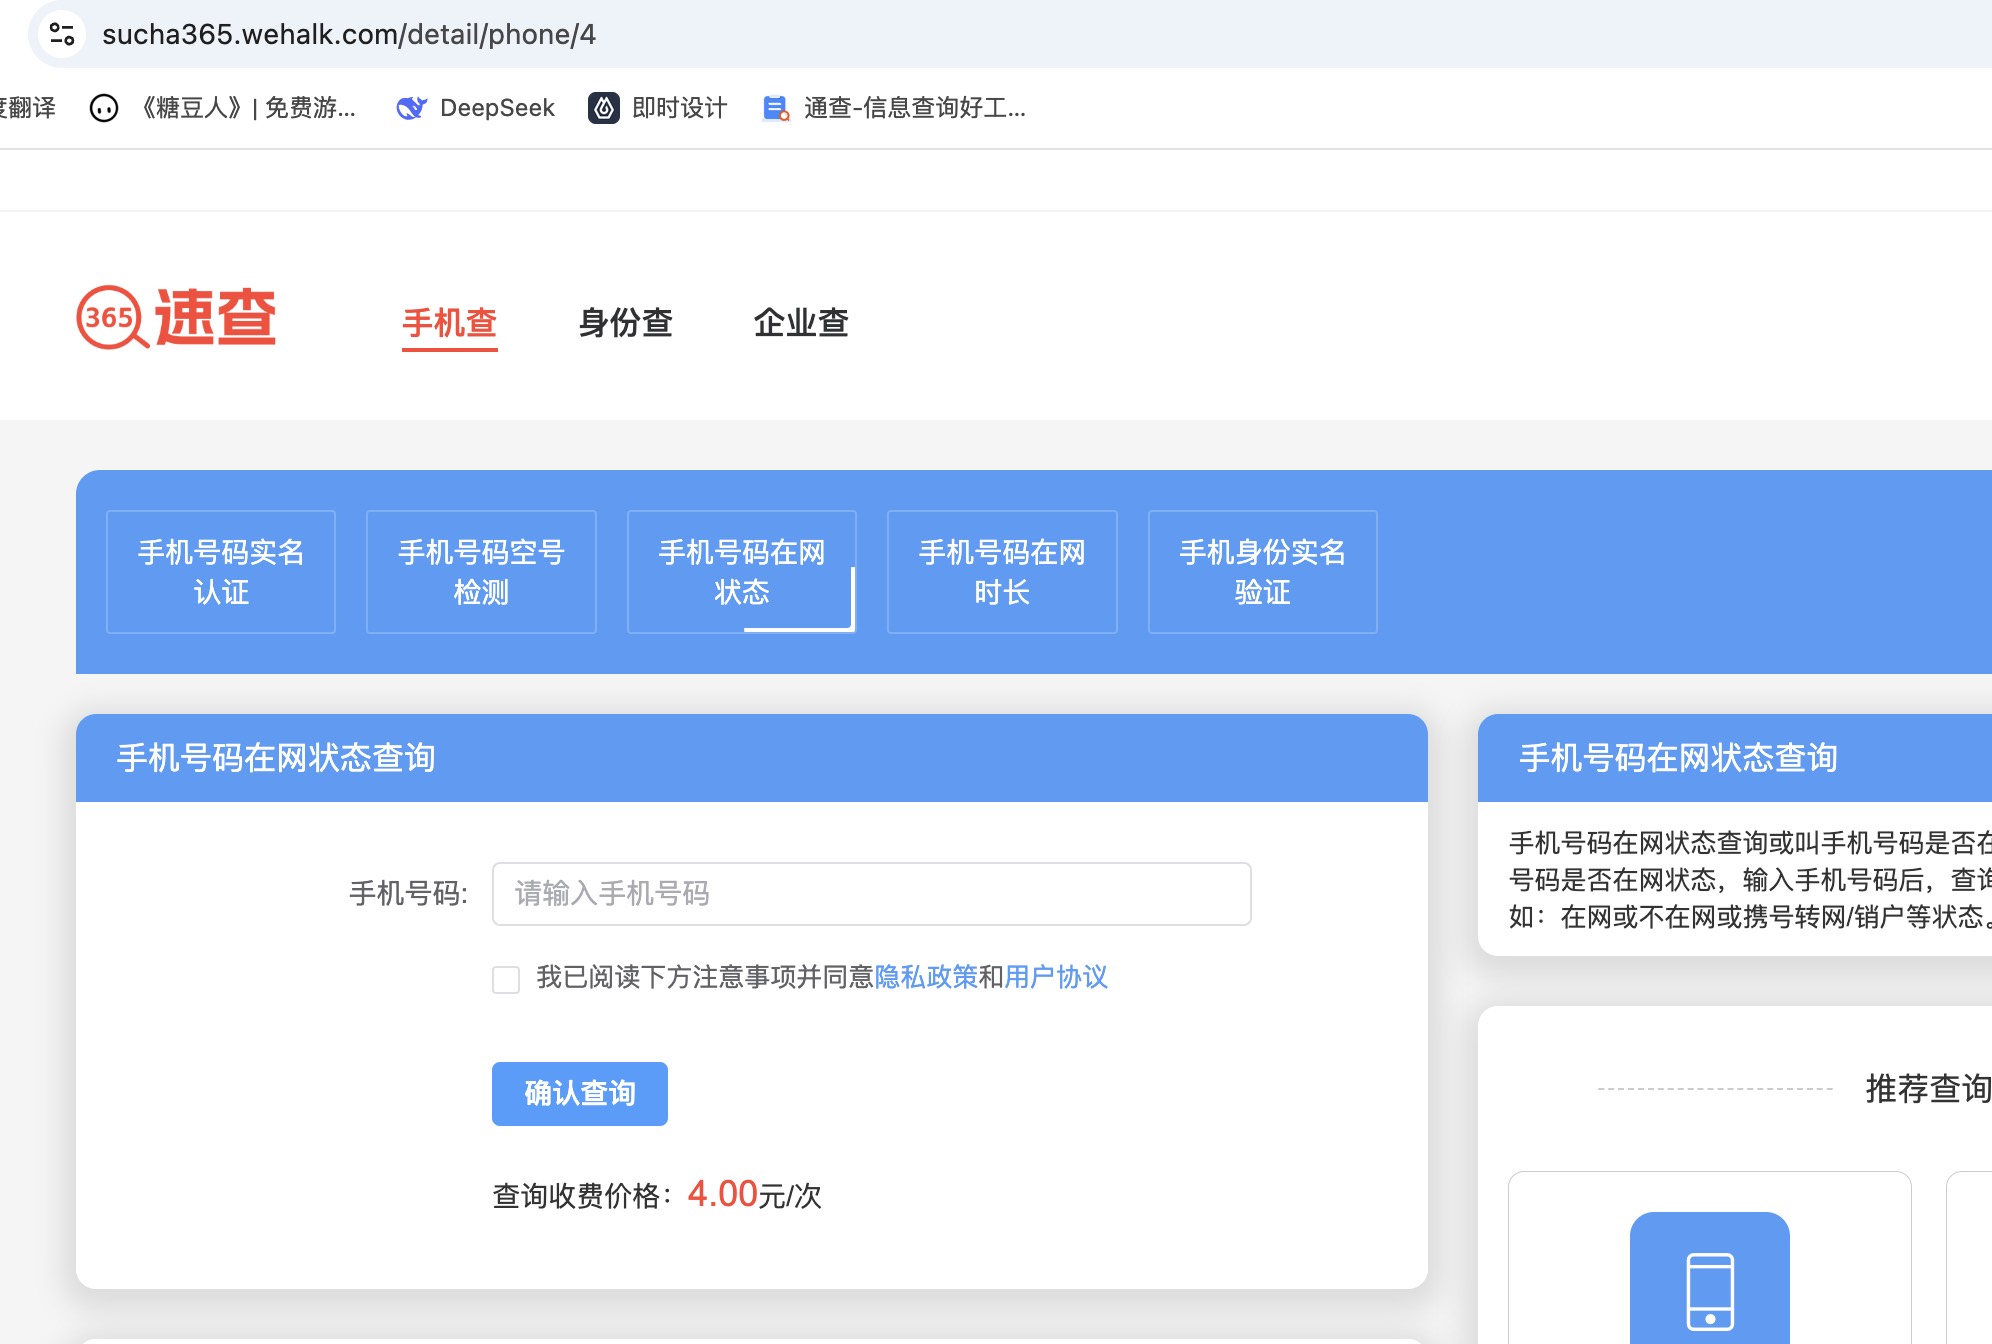The image size is (1992, 1344).
Task: Select 手机号码在网状态 service tile
Action: 741,572
